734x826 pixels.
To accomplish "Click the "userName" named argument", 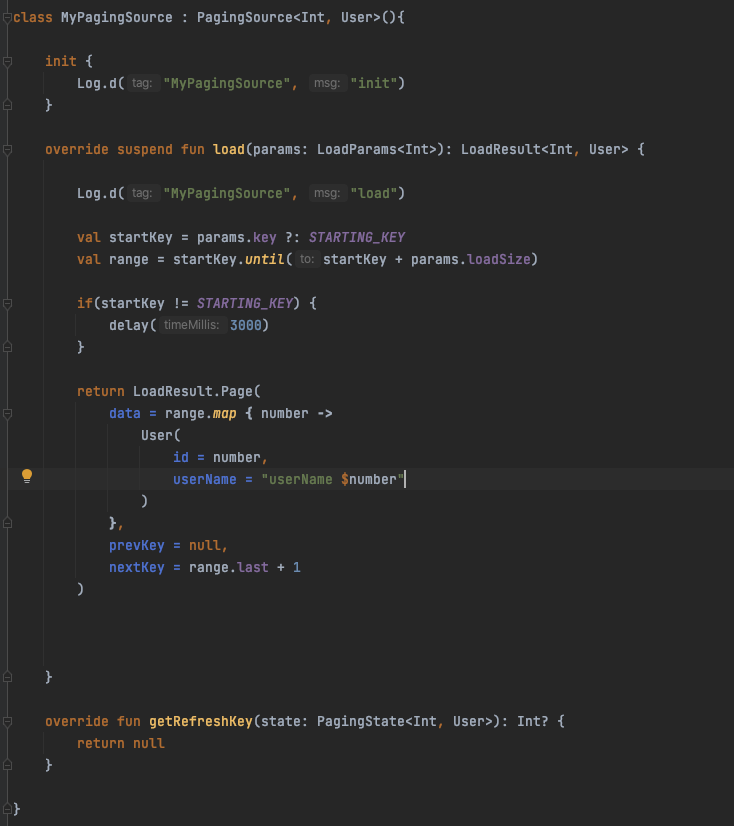I will point(204,479).
